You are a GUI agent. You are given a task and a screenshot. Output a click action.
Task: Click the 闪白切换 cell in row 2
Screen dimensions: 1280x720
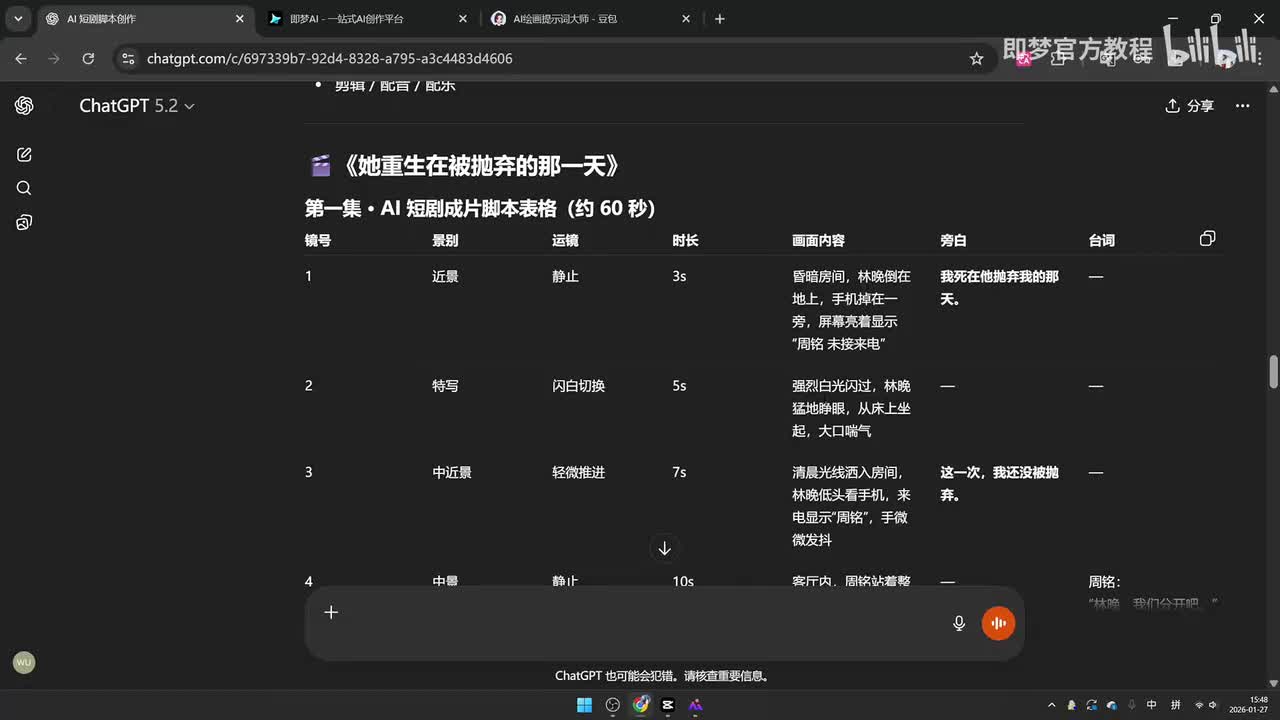578,386
